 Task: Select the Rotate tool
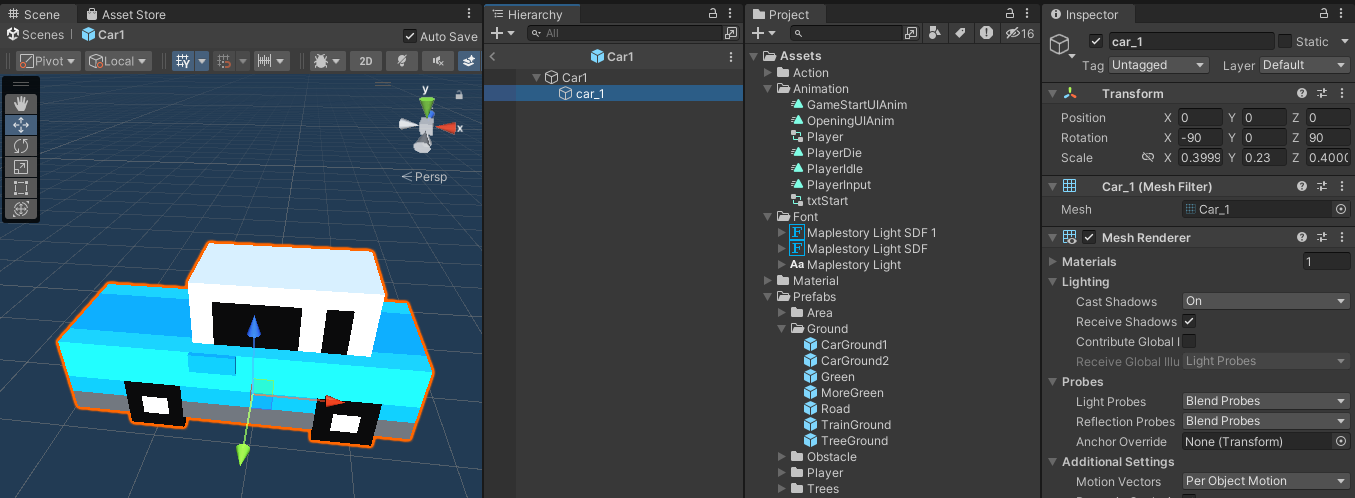click(x=21, y=146)
